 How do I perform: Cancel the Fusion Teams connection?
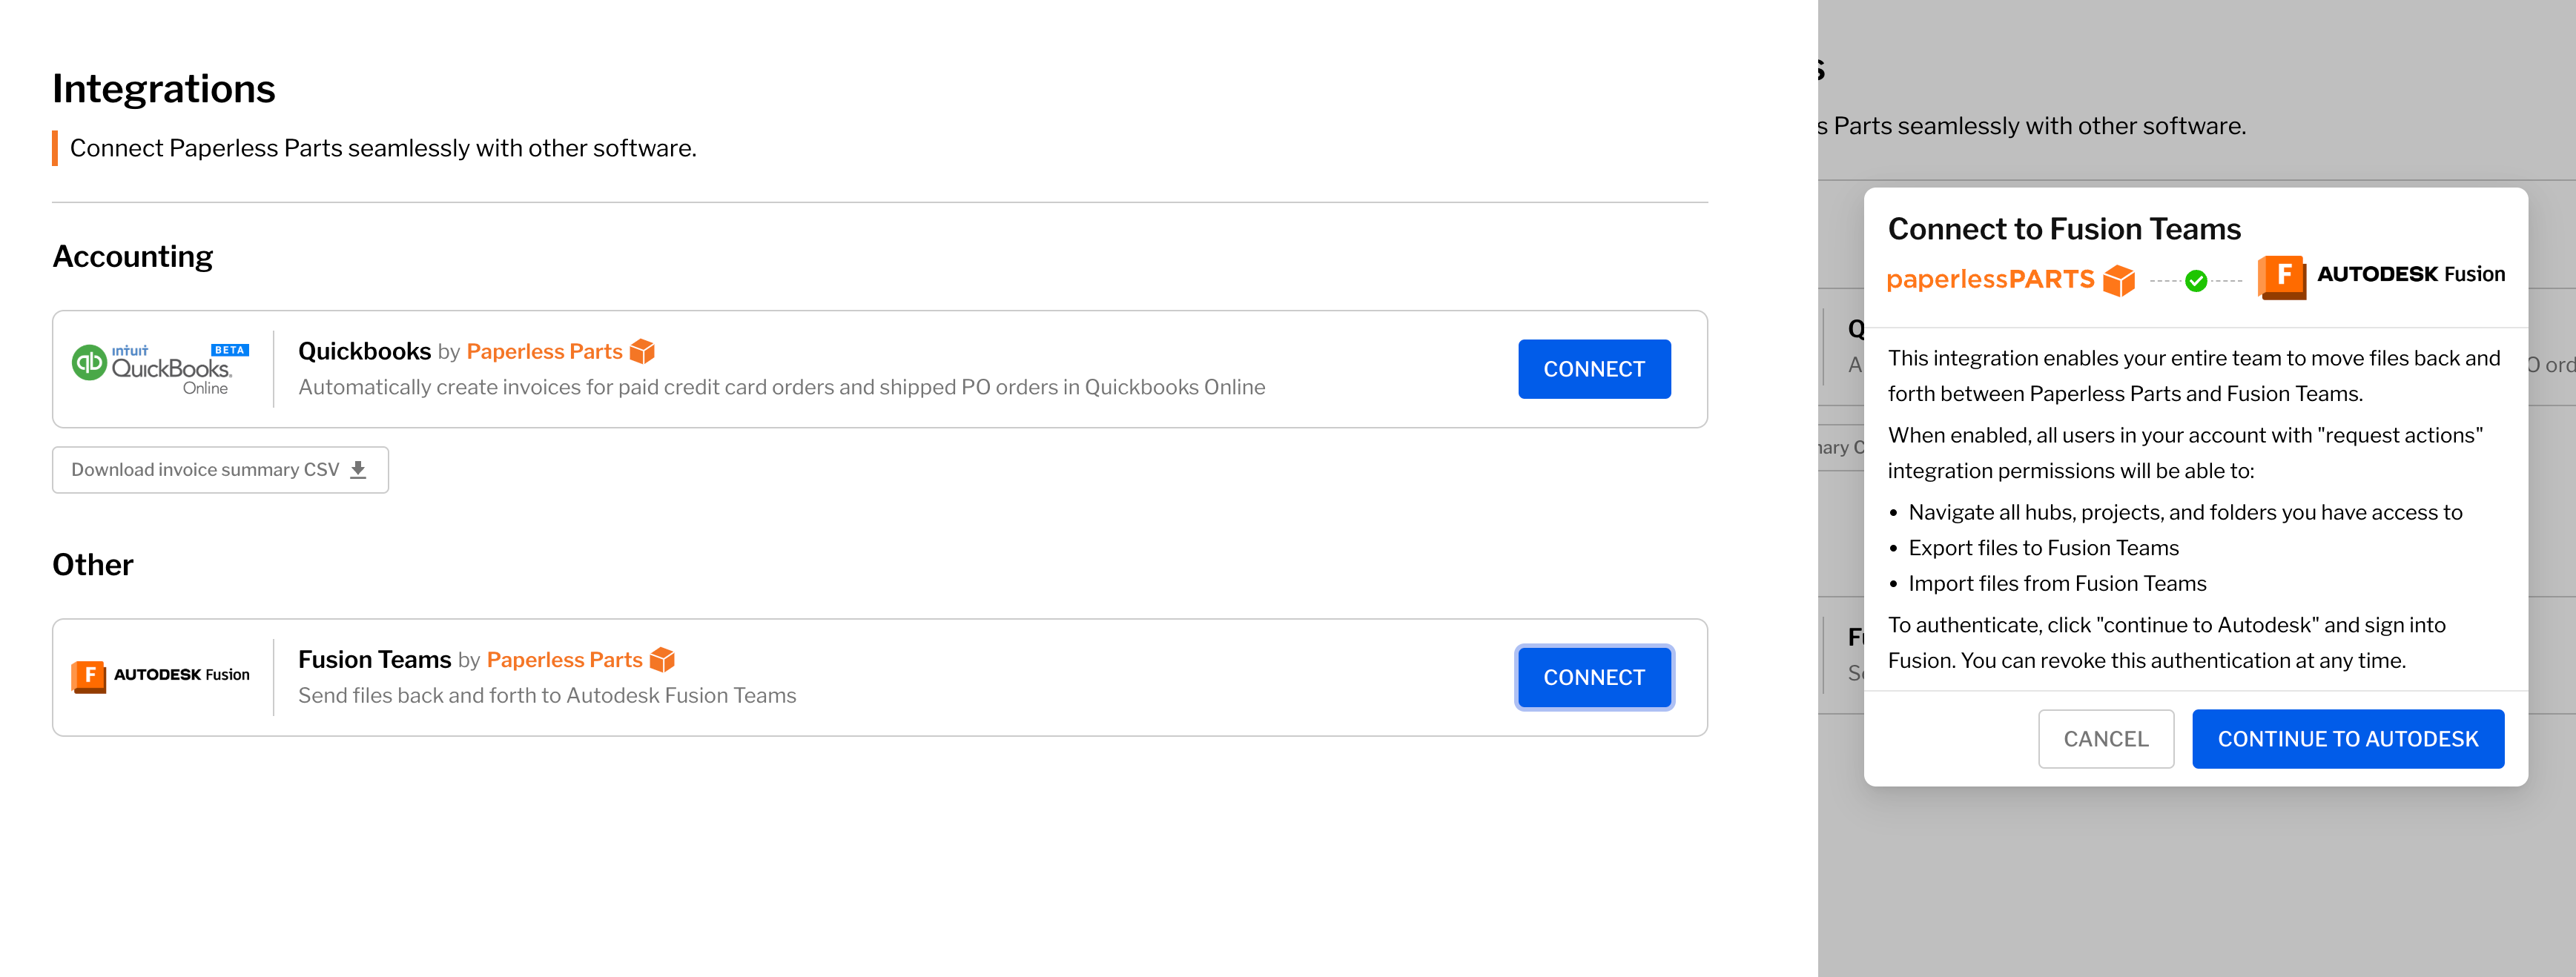coord(2106,739)
